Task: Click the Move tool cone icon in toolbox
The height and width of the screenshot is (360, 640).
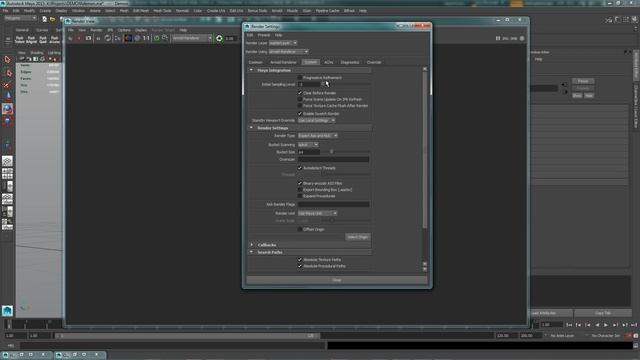Action: [7, 96]
